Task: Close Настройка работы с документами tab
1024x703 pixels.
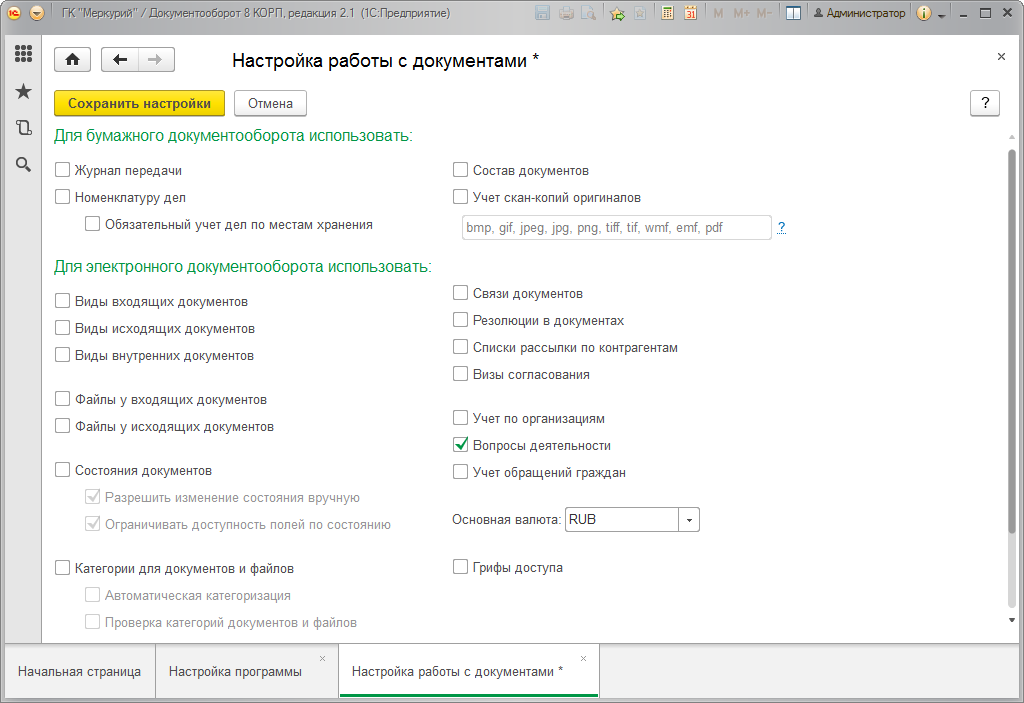Action: (584, 659)
